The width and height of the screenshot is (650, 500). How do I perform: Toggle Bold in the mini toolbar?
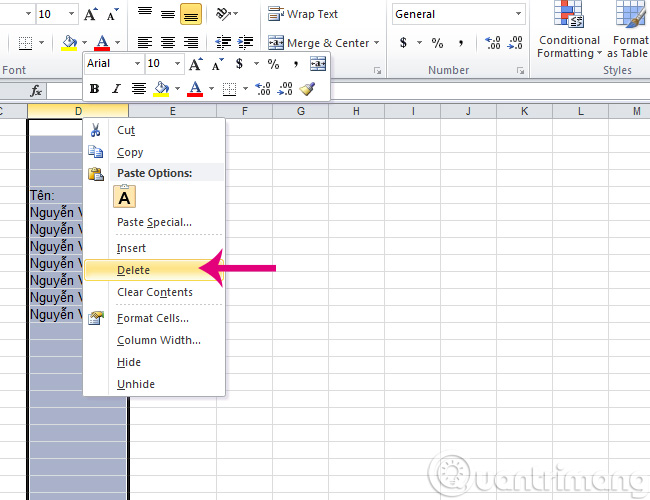pyautogui.click(x=95, y=88)
